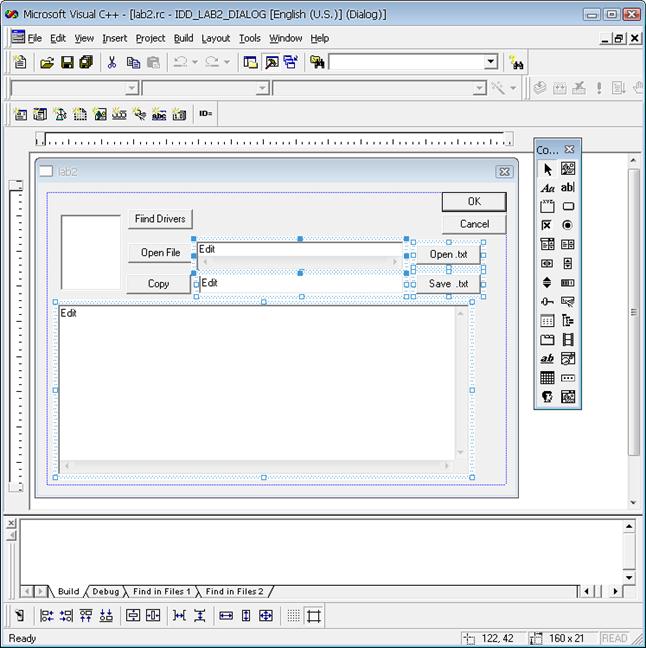The image size is (646, 648).
Task: Make selected controls the same size
Action: pos(266,616)
